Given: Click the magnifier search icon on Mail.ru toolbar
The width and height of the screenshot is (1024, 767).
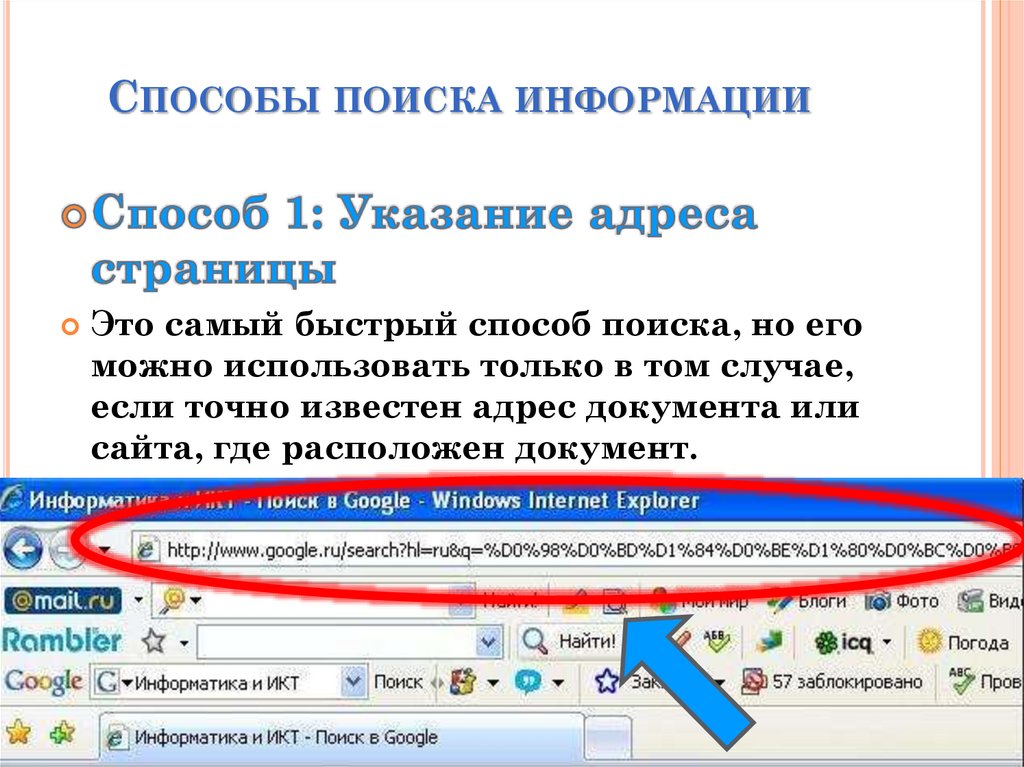Looking at the screenshot, I should pyautogui.click(x=172, y=600).
